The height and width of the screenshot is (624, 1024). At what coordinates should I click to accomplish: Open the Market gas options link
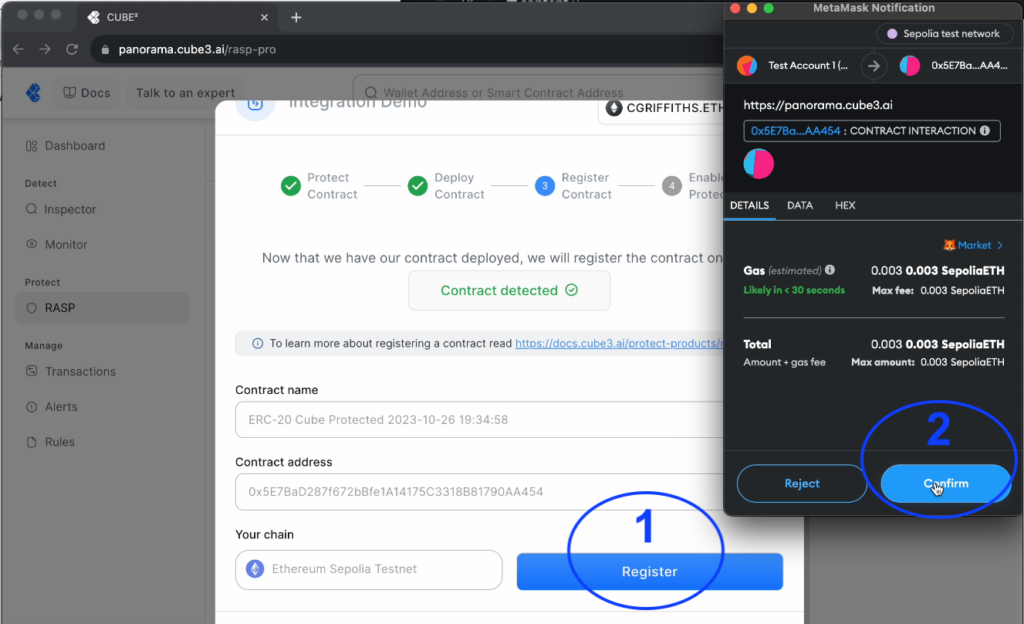pyautogui.click(x=973, y=245)
